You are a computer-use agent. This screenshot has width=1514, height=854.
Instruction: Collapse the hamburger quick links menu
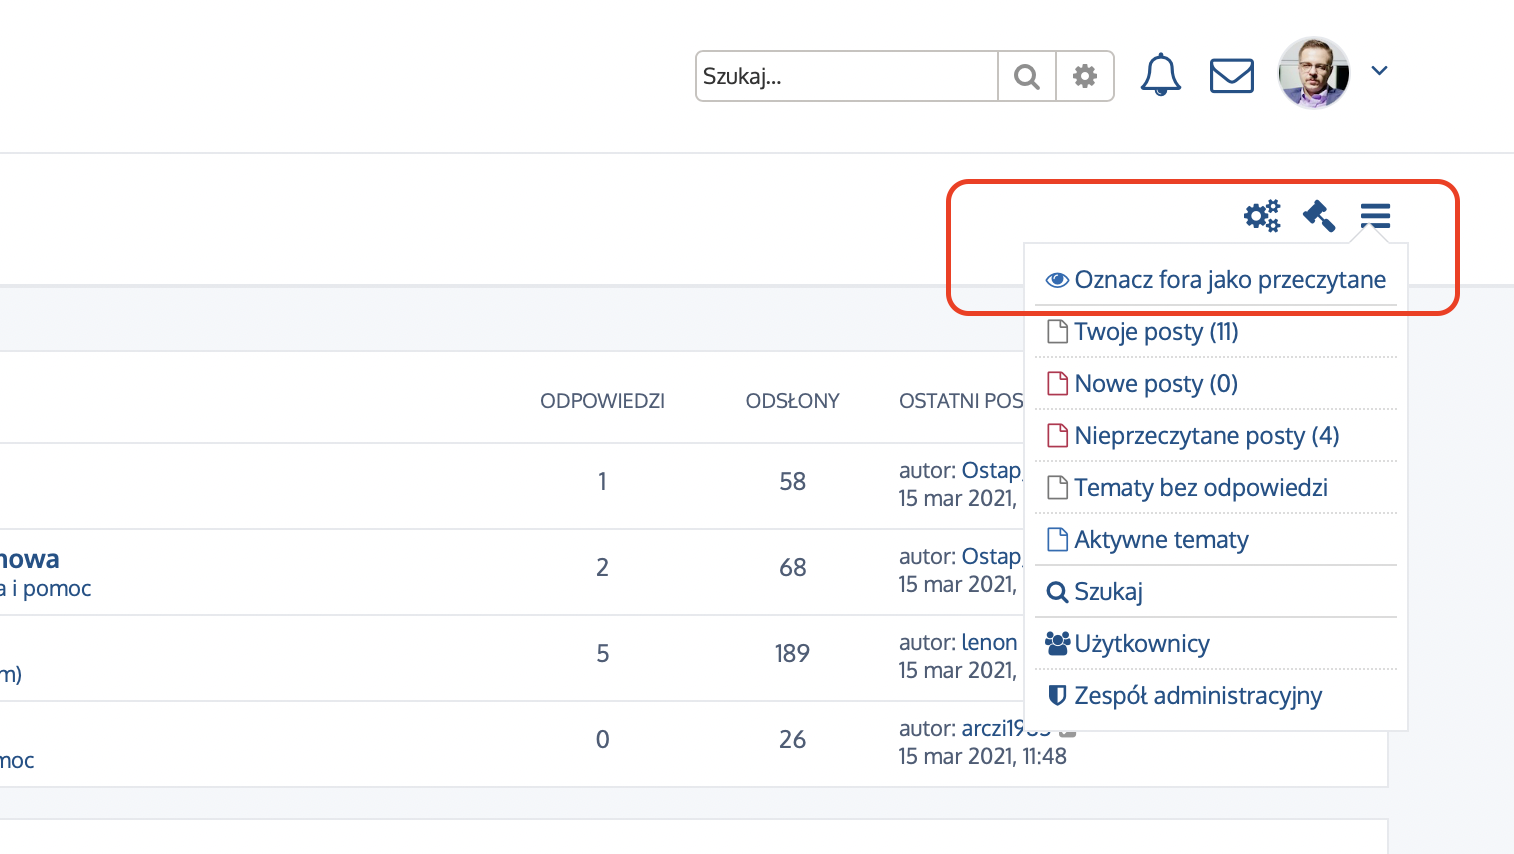coord(1375,215)
